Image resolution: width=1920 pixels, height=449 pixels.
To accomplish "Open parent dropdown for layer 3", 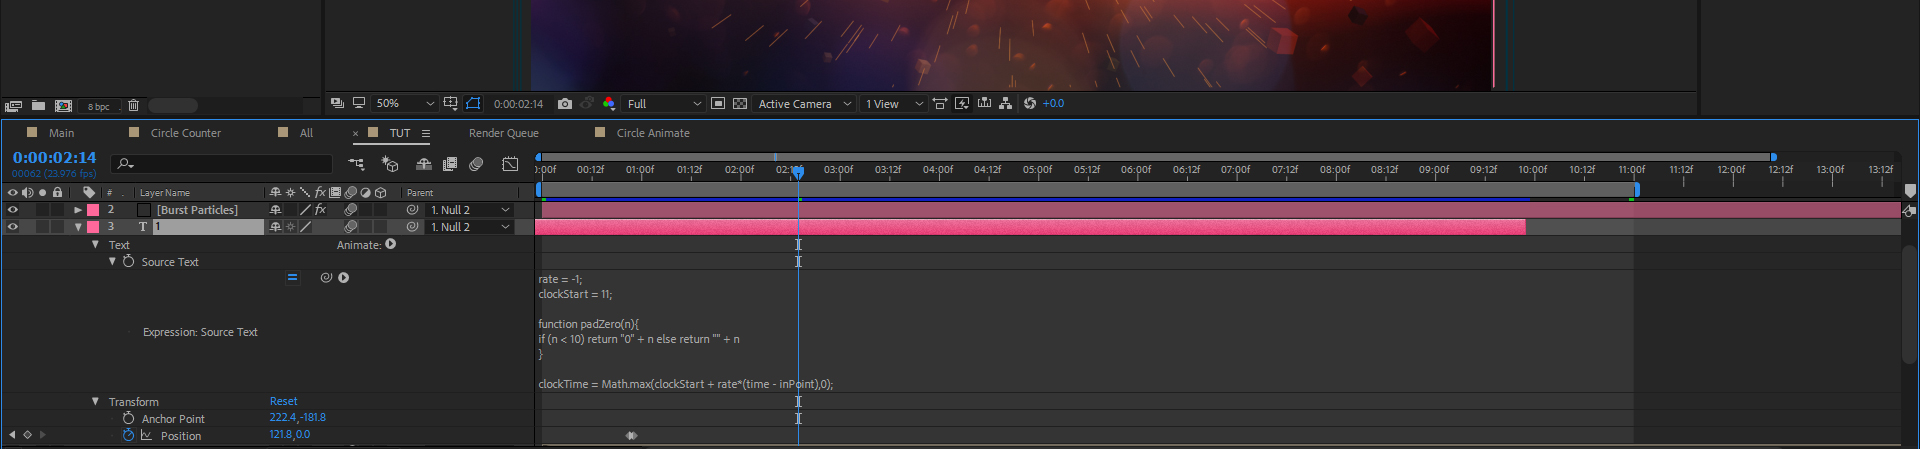I will coord(470,227).
